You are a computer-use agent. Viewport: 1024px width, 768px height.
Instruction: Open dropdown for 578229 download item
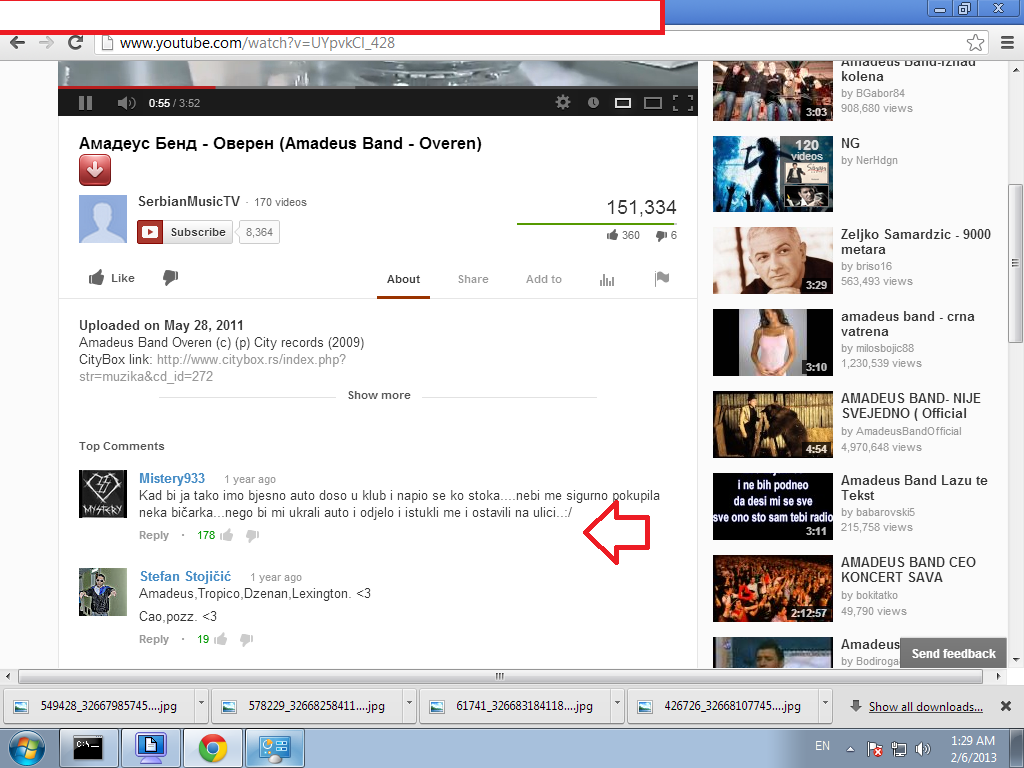click(409, 704)
